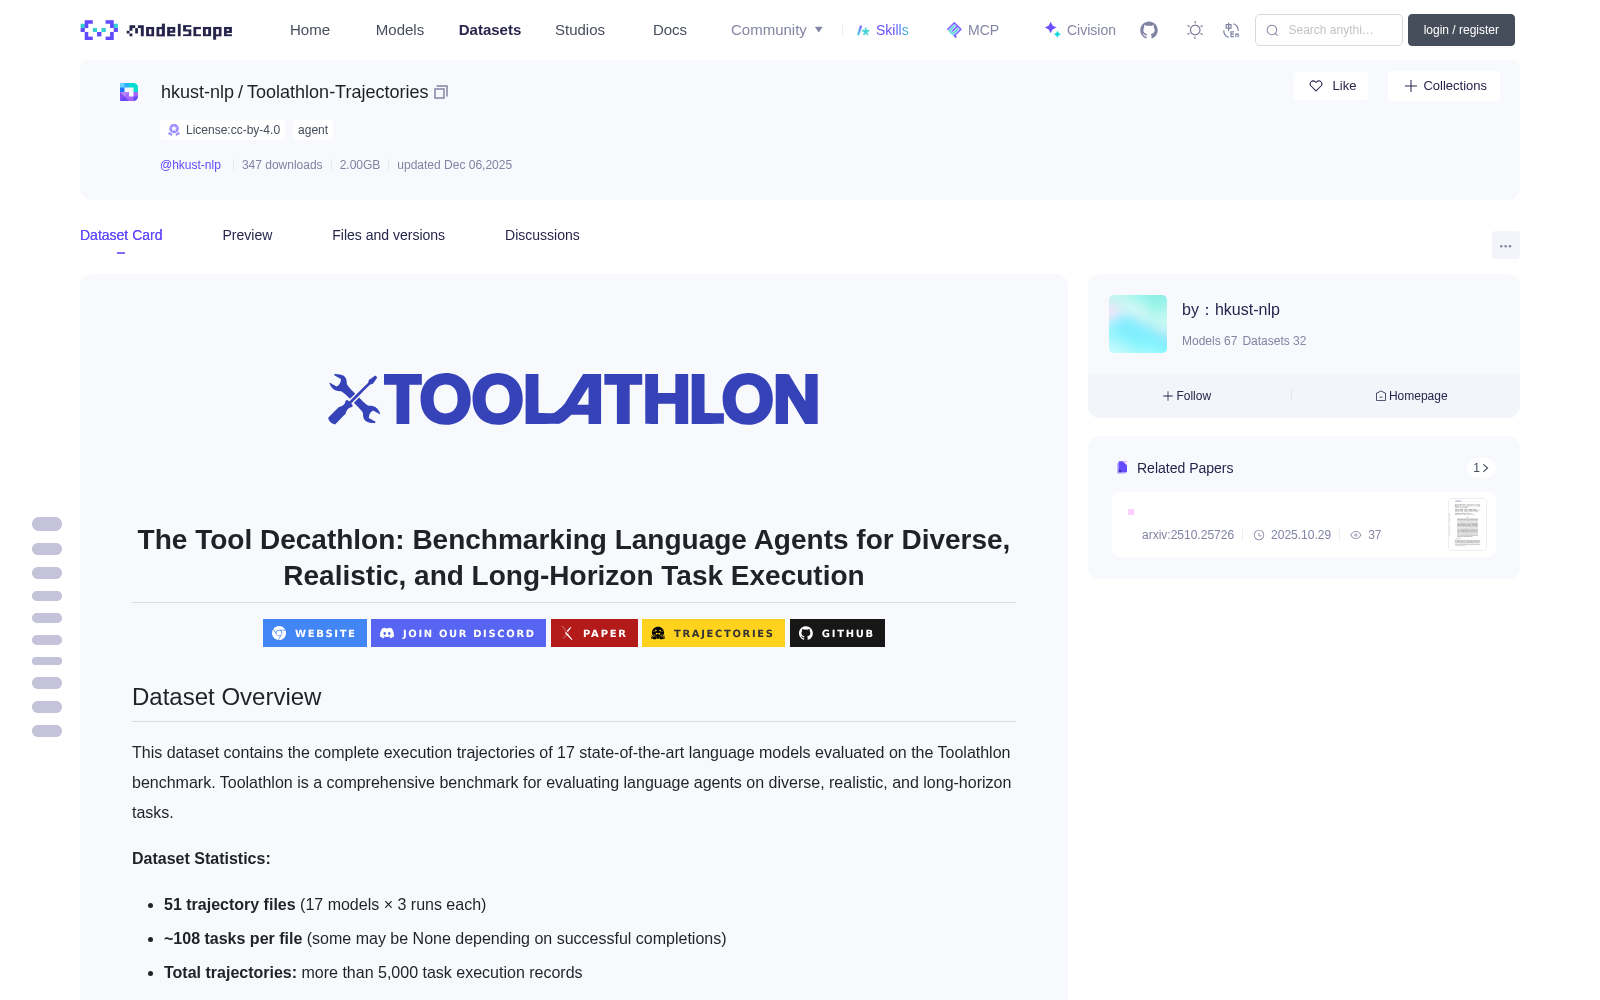Open the related paper thumbnail
The height and width of the screenshot is (1000, 1600).
pos(1467,524)
